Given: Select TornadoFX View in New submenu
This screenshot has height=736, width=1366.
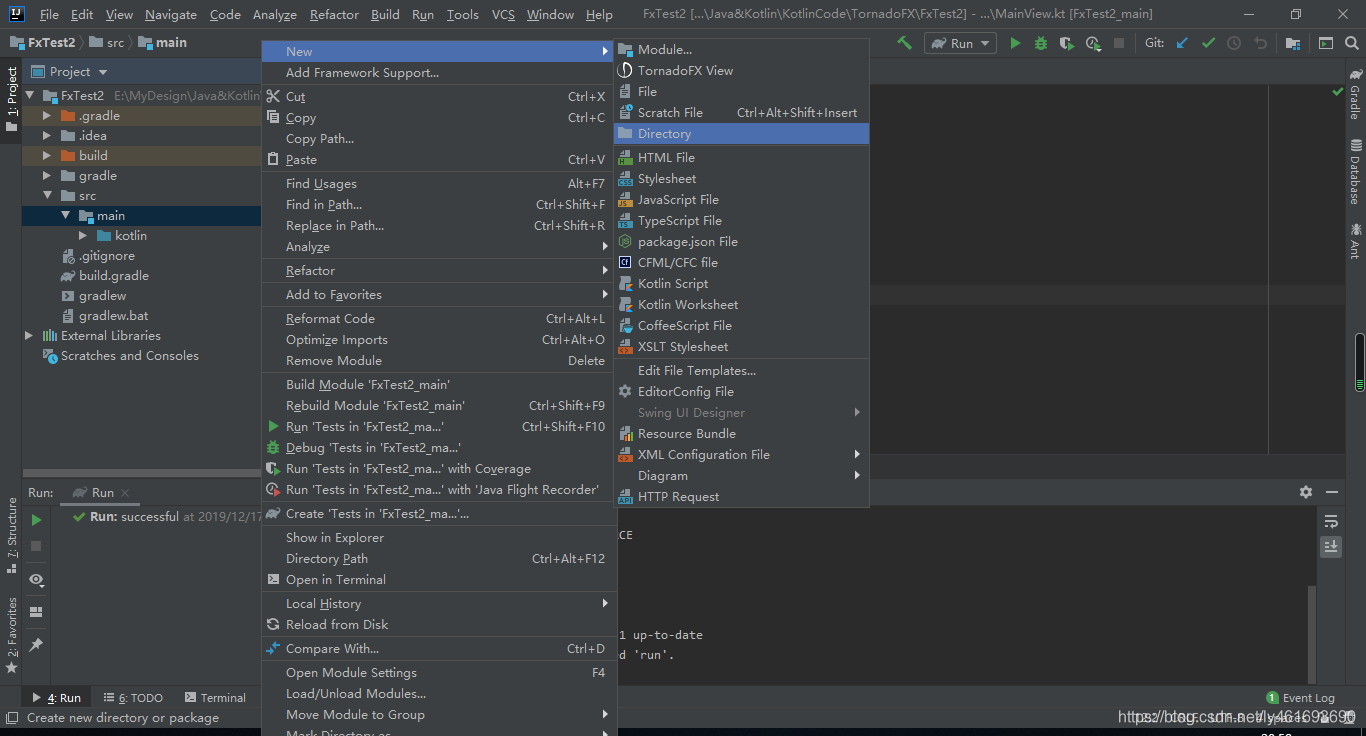Looking at the screenshot, I should pyautogui.click(x=741, y=71).
